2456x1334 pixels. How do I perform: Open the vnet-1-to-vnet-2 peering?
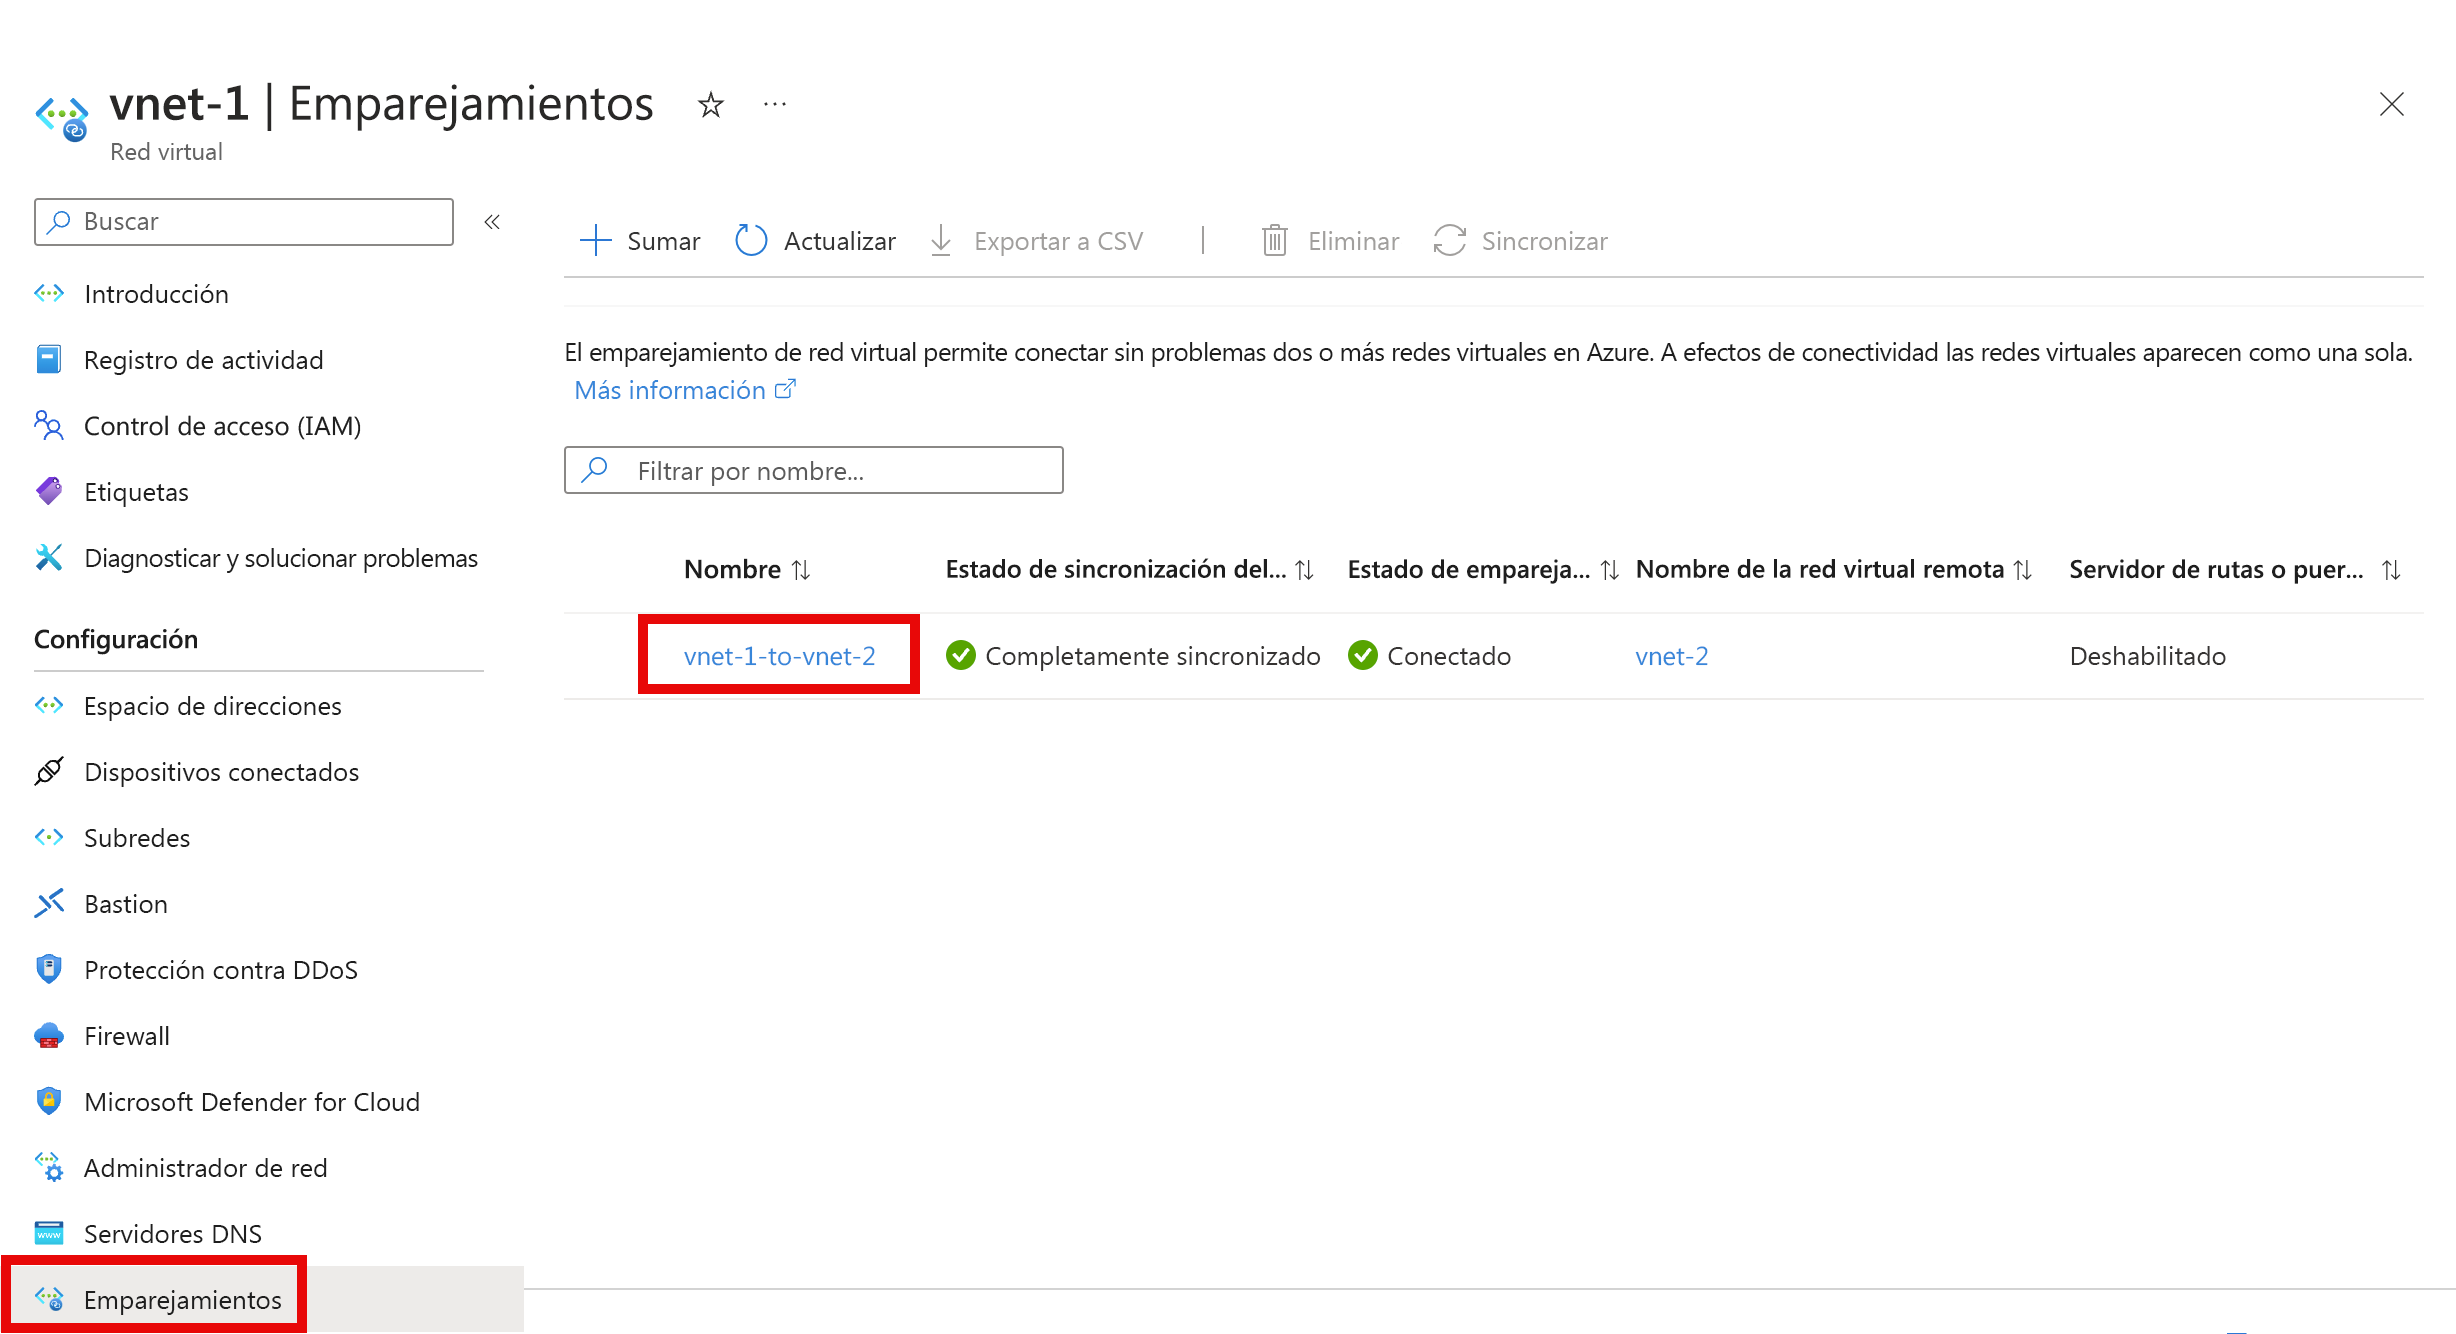coord(779,656)
